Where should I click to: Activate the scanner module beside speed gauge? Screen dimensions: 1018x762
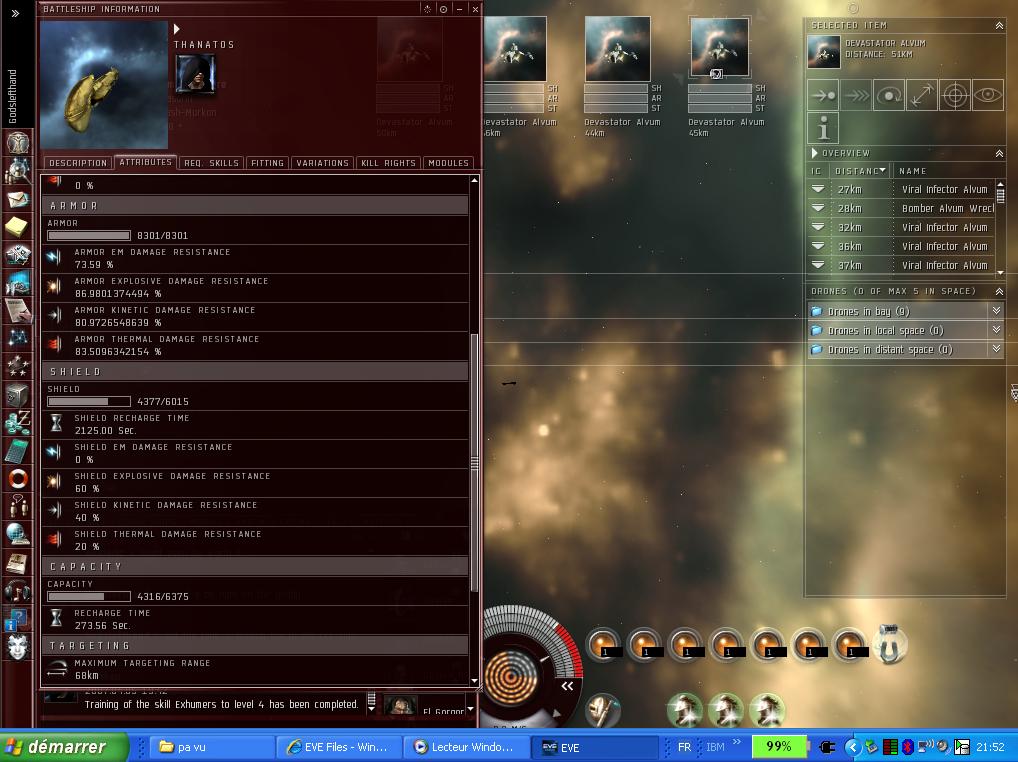click(603, 710)
